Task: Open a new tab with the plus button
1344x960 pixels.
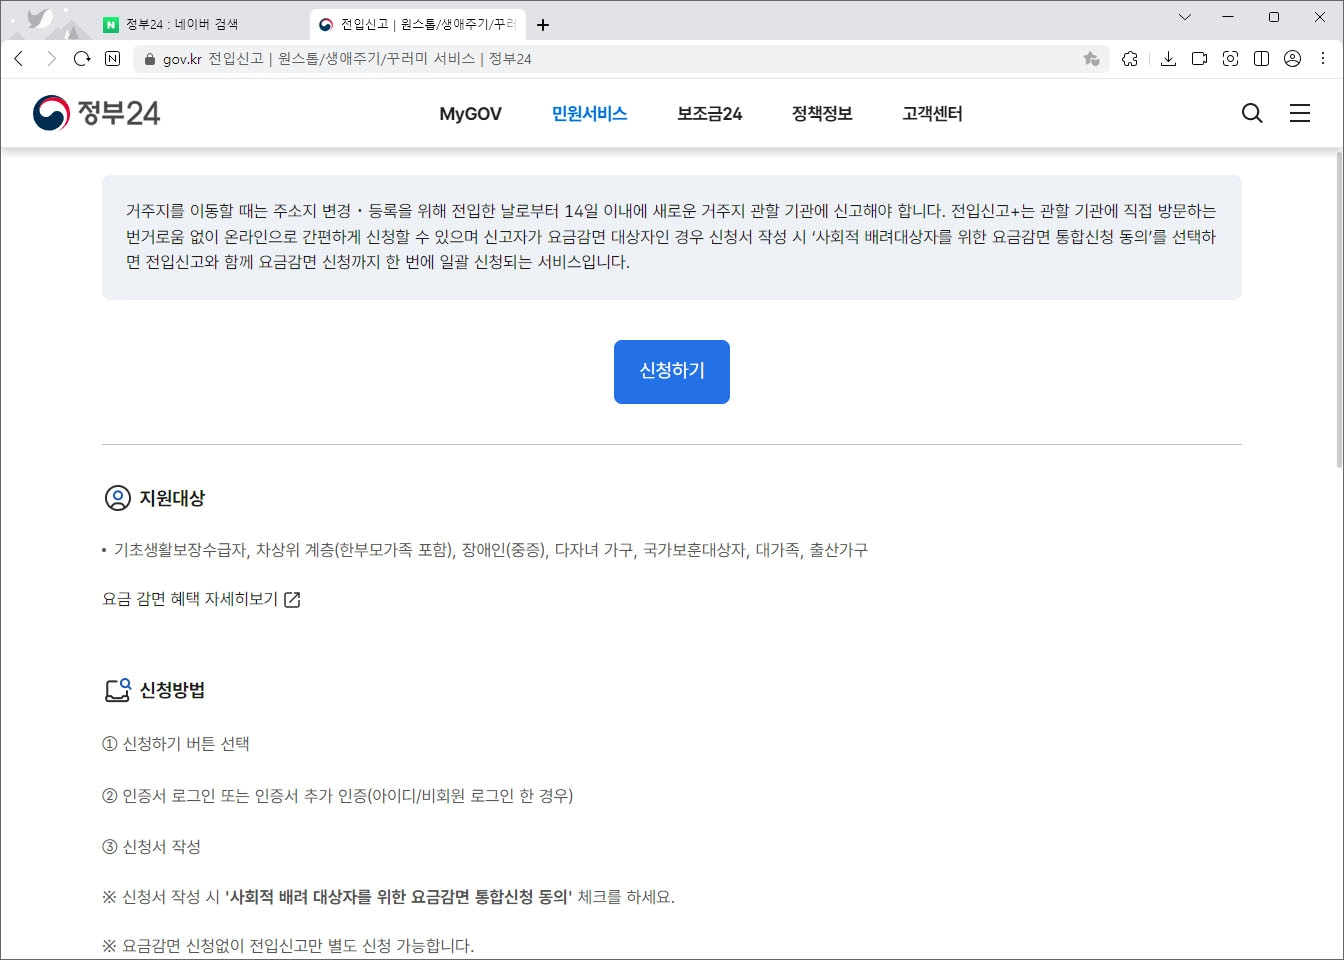Action: coord(543,24)
